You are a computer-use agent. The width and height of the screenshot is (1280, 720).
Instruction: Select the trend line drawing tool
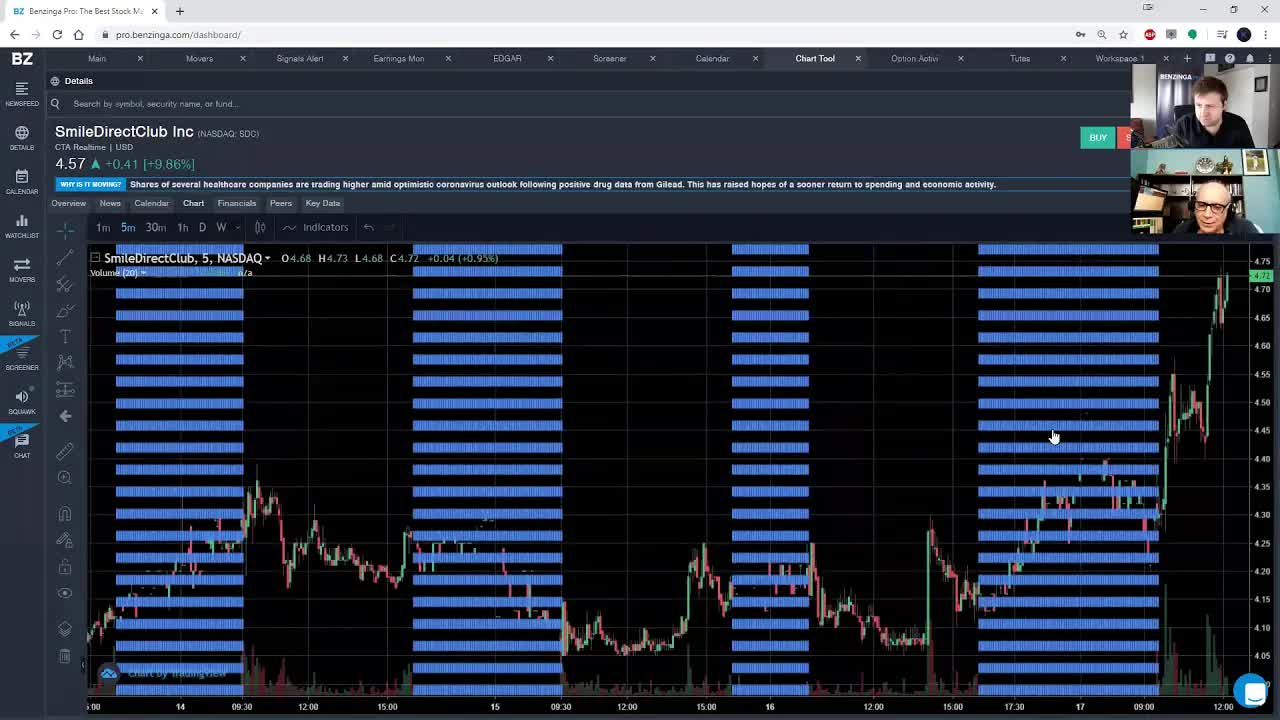(65, 258)
